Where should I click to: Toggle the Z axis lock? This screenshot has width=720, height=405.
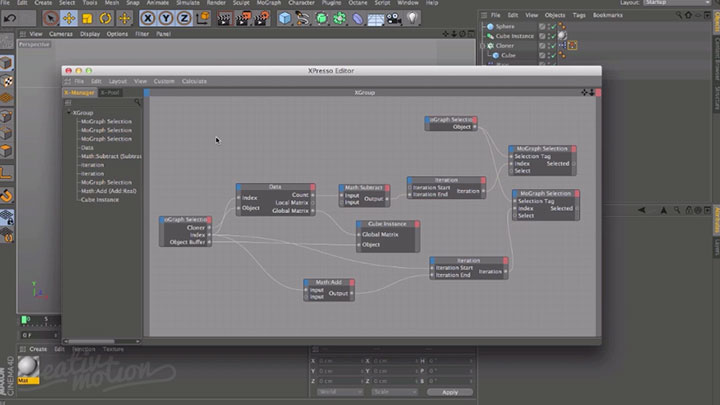coord(184,18)
